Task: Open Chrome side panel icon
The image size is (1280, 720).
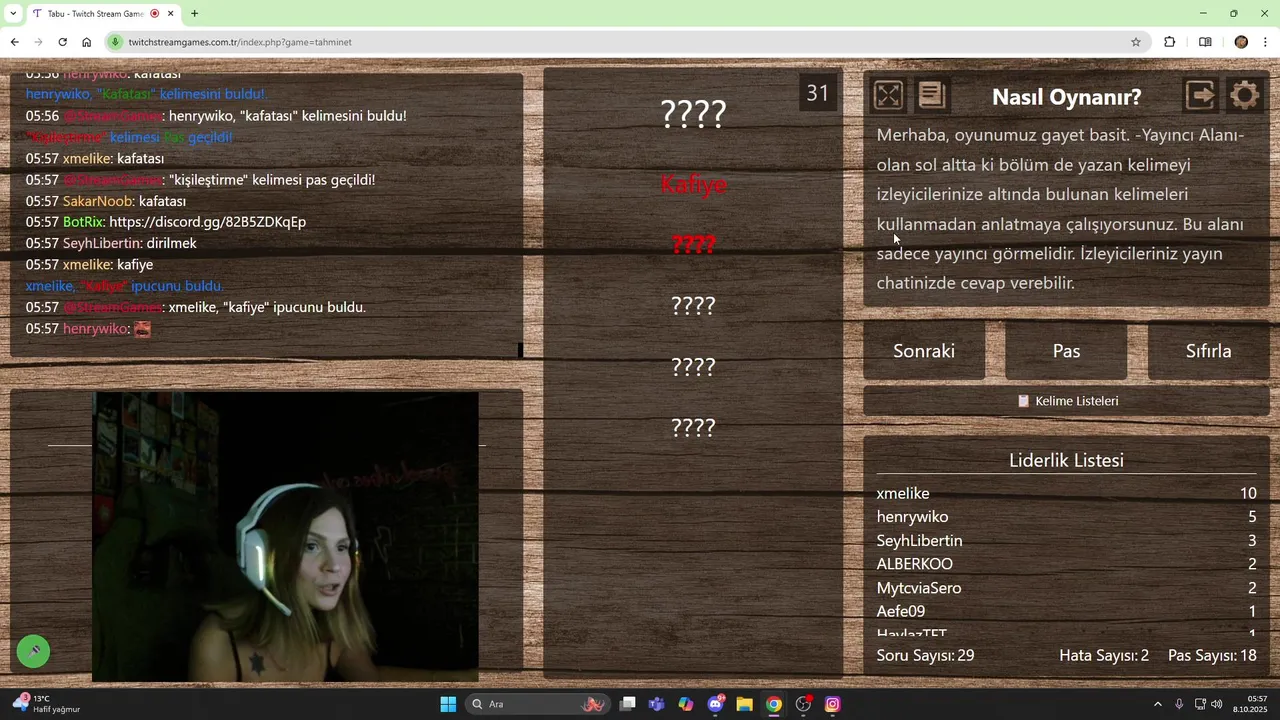Action: 1205,42
